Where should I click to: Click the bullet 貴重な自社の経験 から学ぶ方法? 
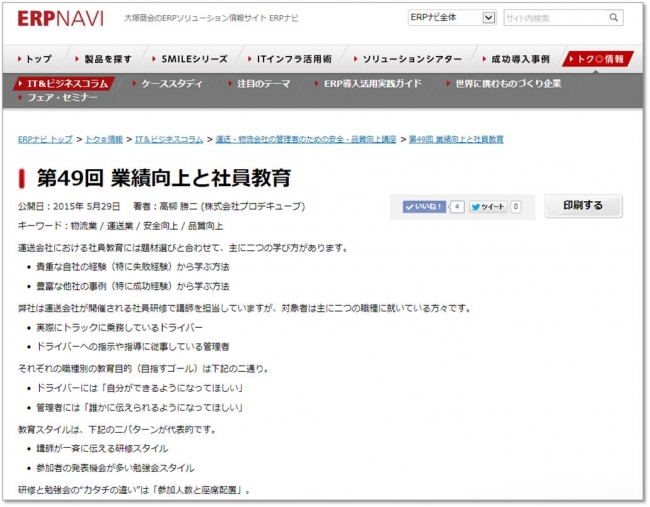(133, 267)
